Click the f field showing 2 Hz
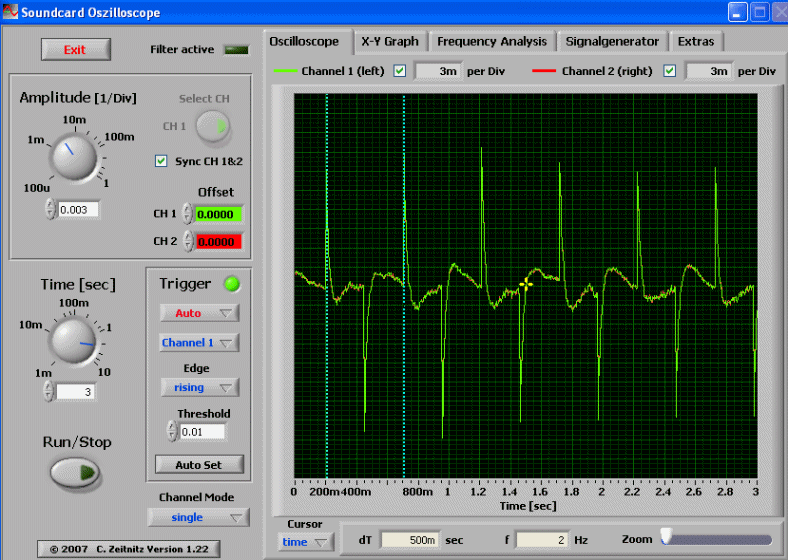788x560 pixels. click(542, 540)
